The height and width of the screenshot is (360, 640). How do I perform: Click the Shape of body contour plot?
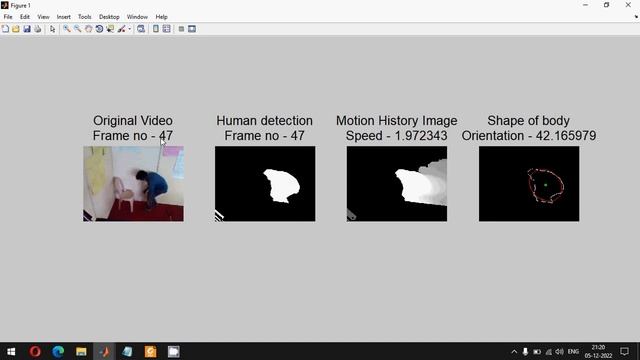(529, 184)
